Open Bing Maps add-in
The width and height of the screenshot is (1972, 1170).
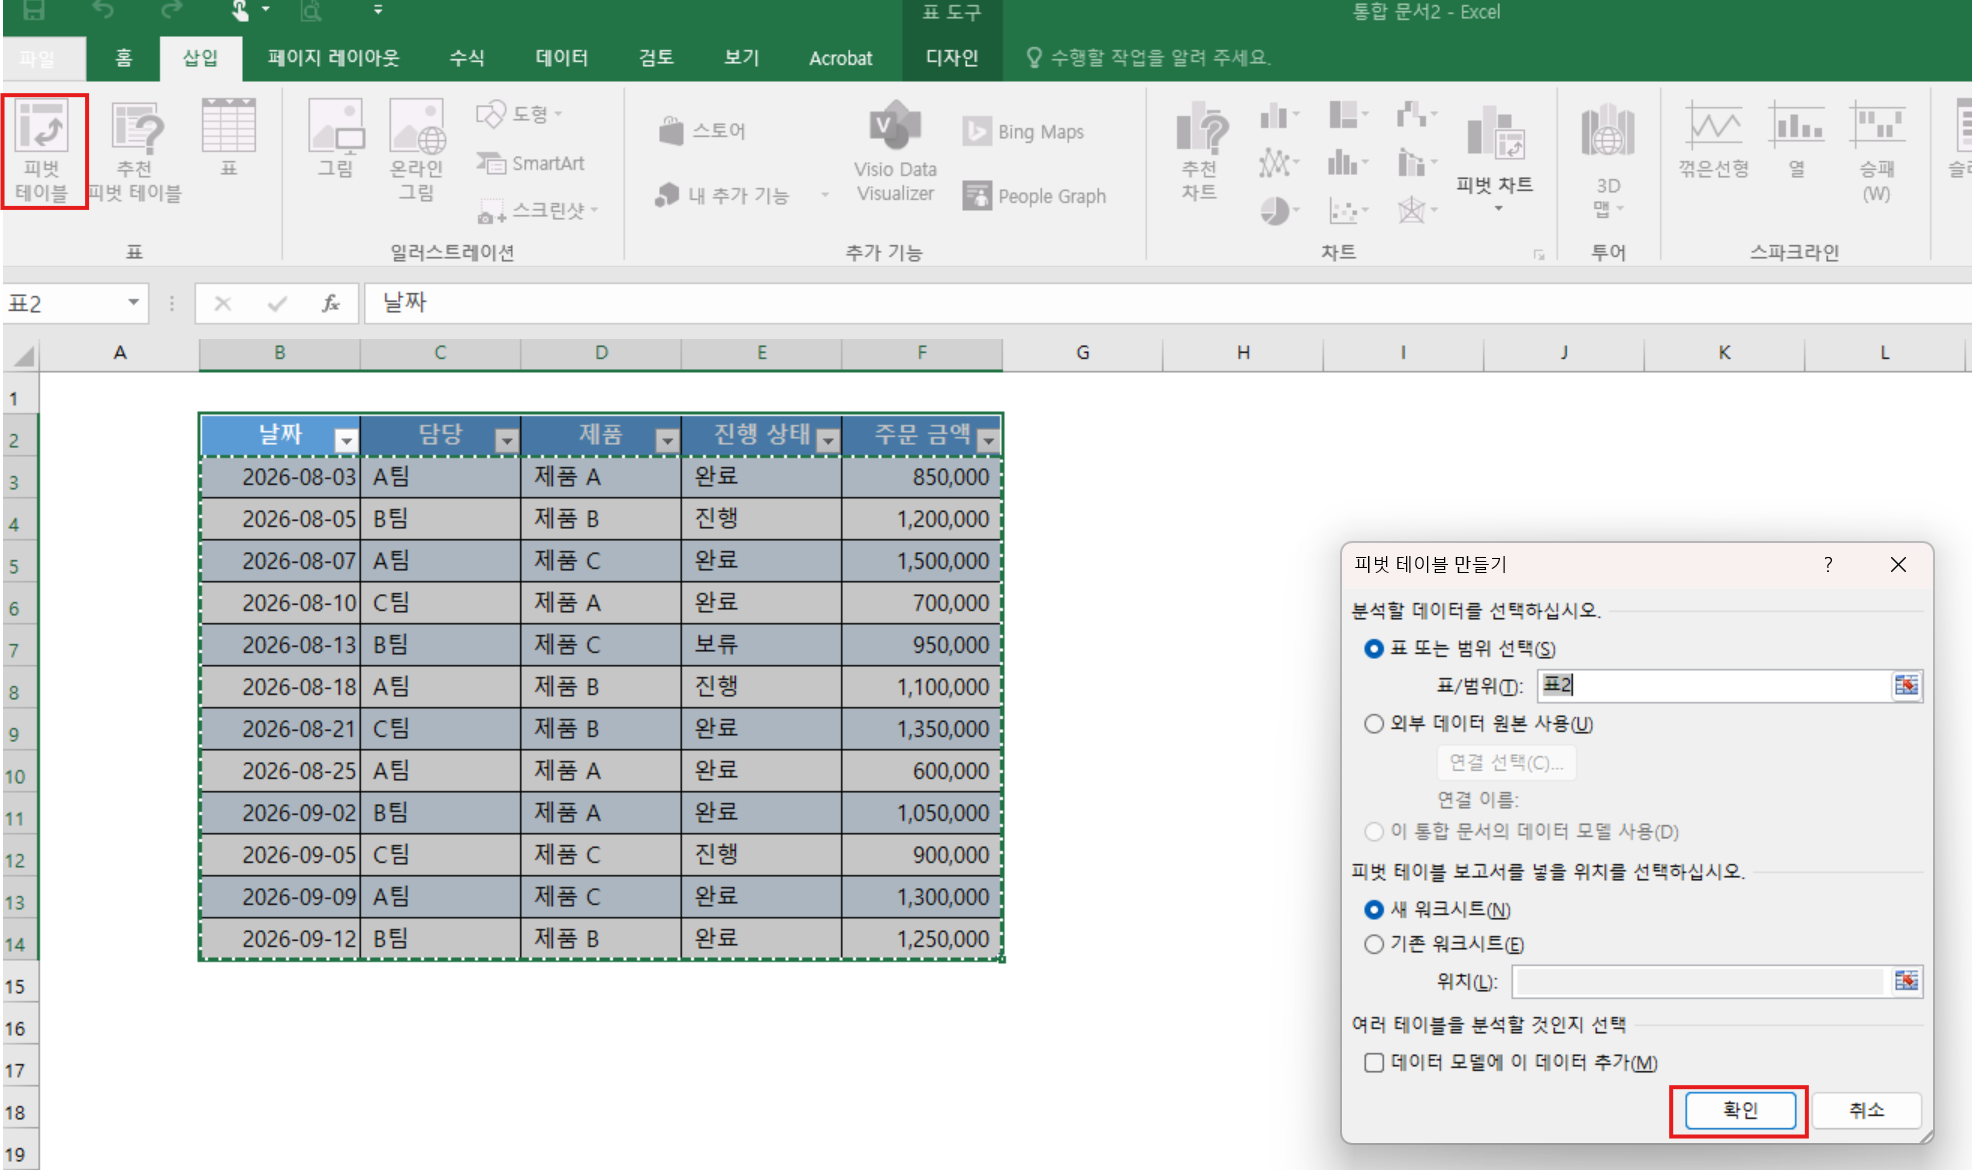(1023, 132)
